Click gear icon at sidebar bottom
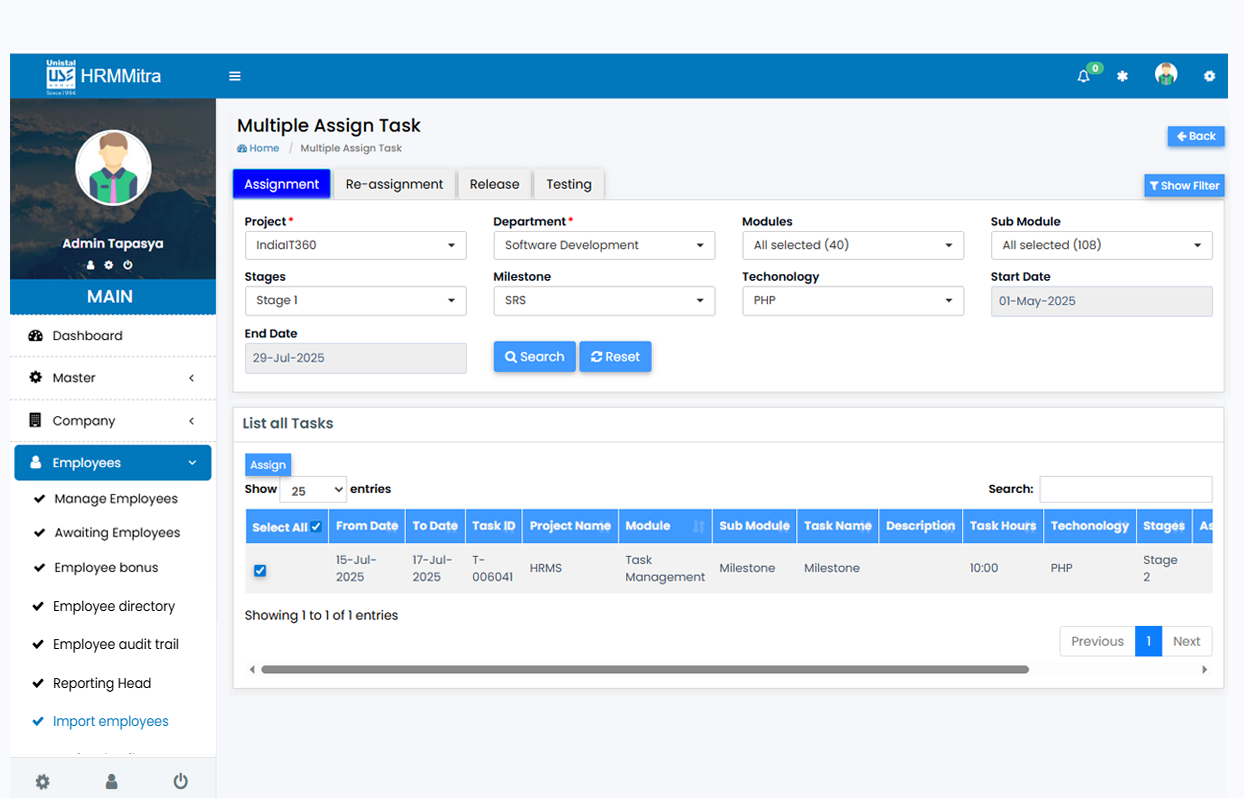This screenshot has height=798, width=1244. tap(42, 781)
